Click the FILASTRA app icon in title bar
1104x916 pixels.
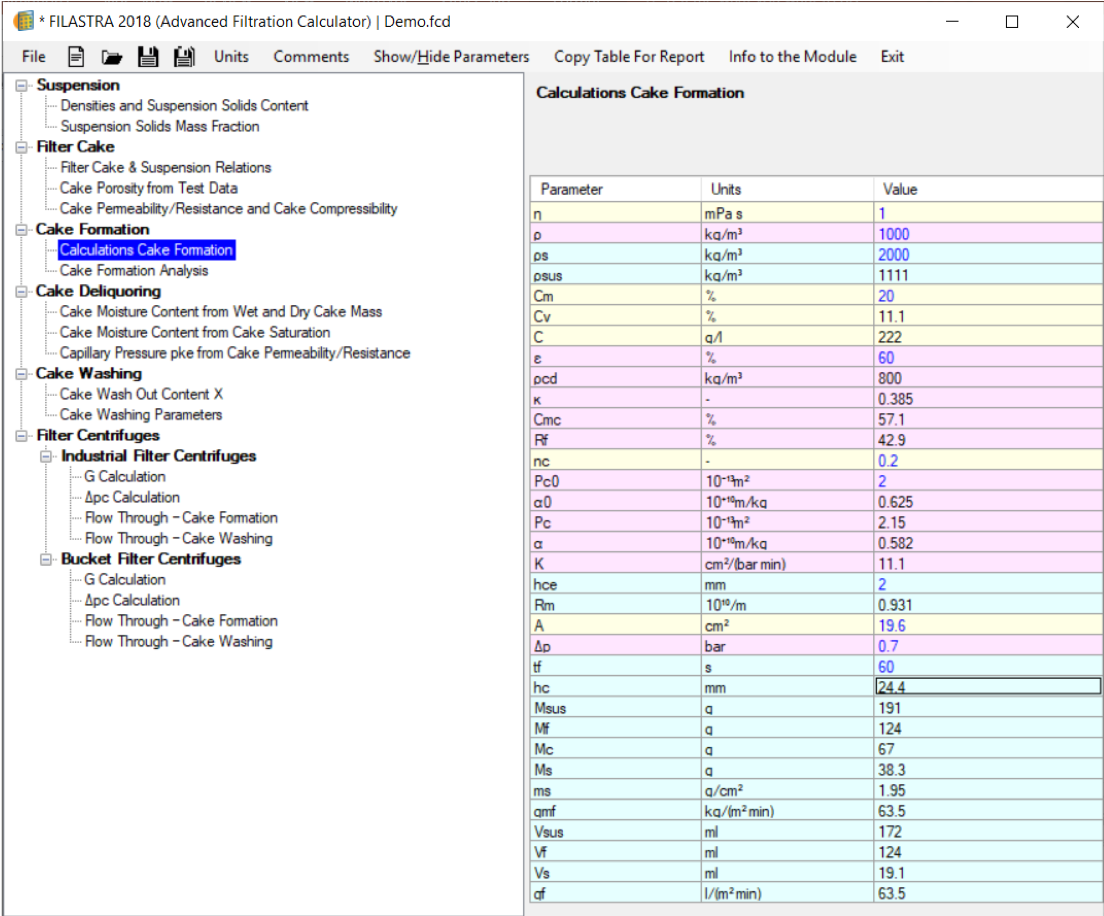pyautogui.click(x=23, y=21)
